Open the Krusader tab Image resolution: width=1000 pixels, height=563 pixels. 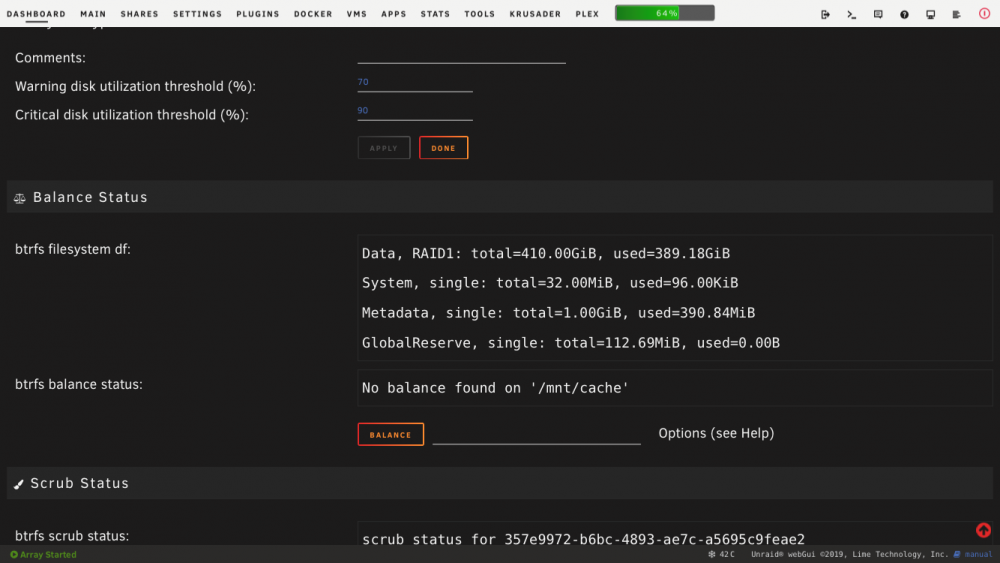(x=535, y=14)
